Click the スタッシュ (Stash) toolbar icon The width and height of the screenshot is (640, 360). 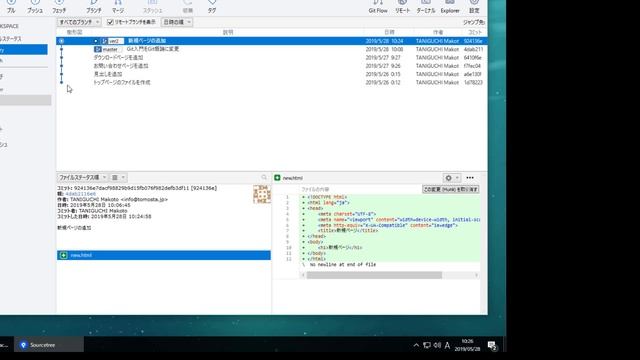pos(152,7)
